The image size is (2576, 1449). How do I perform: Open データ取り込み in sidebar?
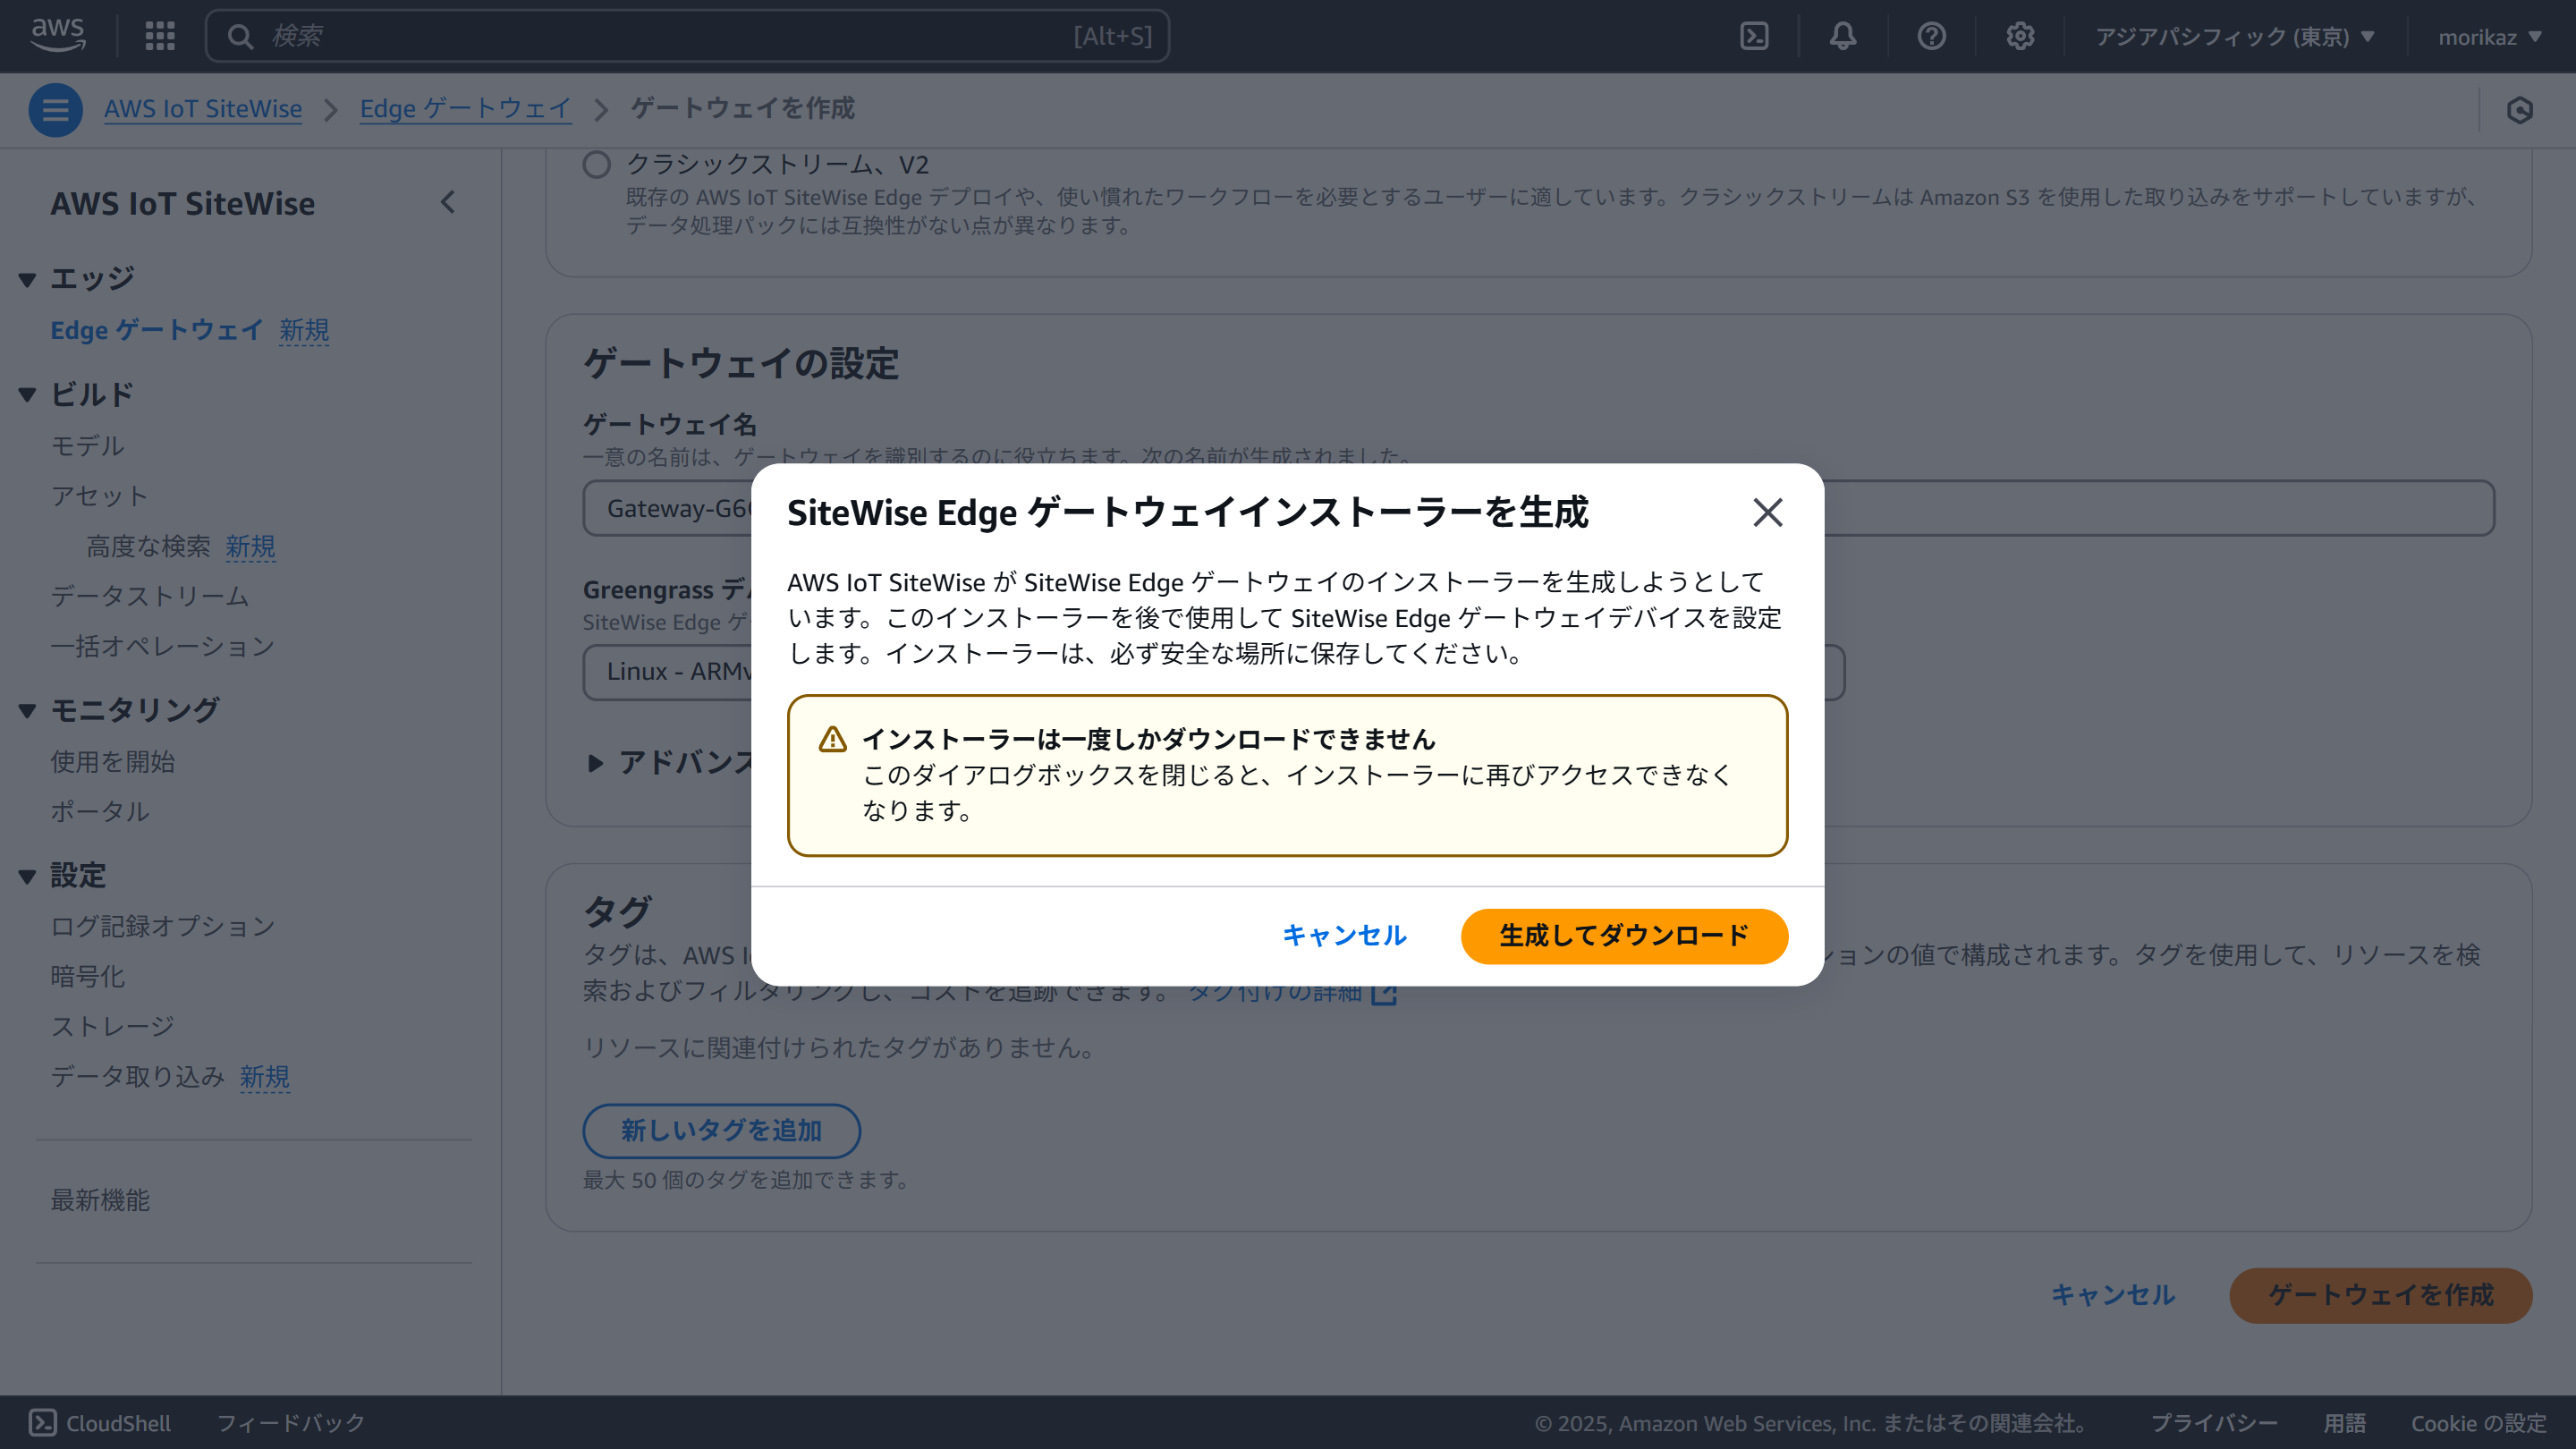tap(138, 1076)
